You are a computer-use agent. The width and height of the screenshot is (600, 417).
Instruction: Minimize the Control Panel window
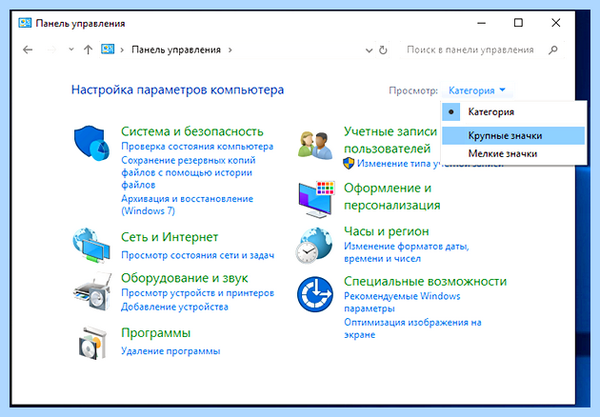click(x=481, y=23)
